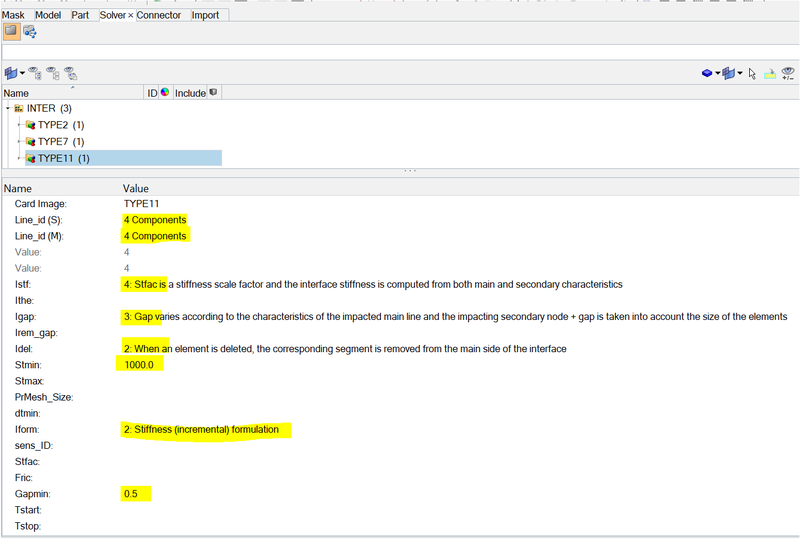
Task: Click the TYPE7 folder icon
Action: coord(31,141)
